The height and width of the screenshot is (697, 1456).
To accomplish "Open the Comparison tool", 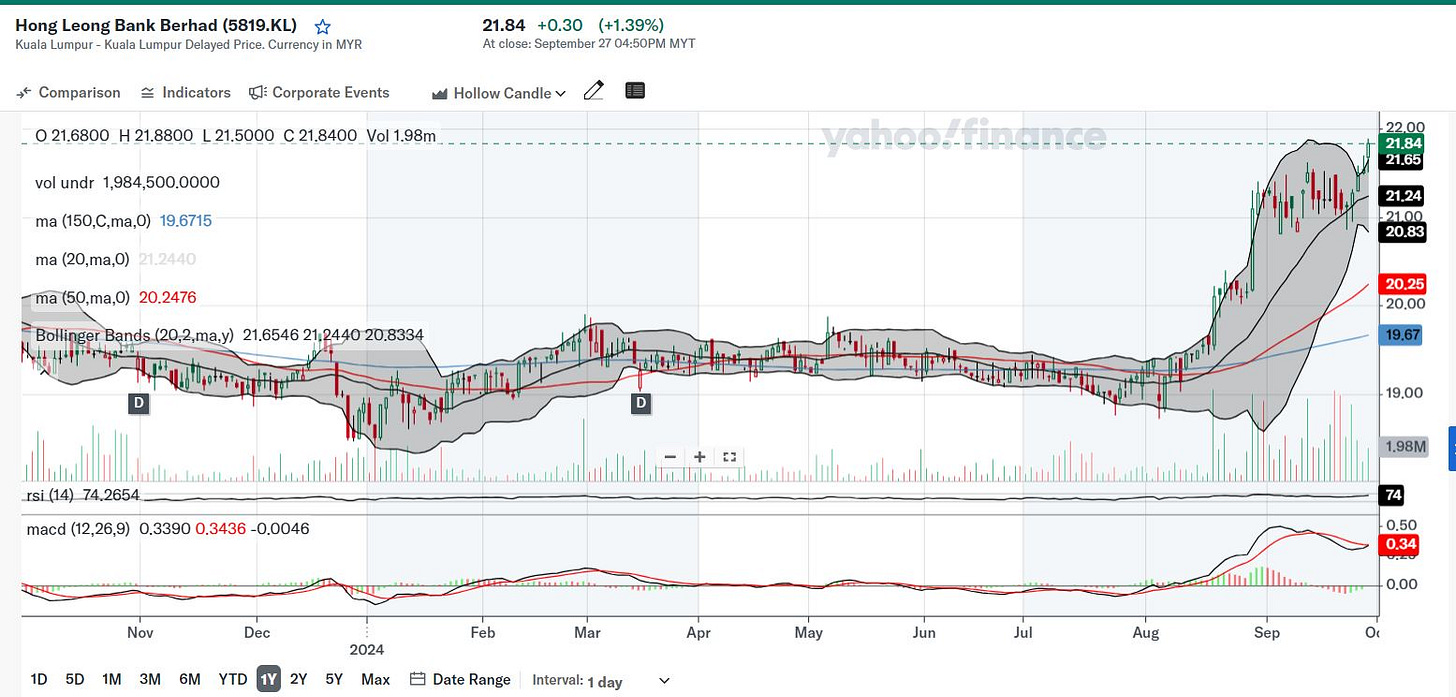I will click(x=69, y=92).
